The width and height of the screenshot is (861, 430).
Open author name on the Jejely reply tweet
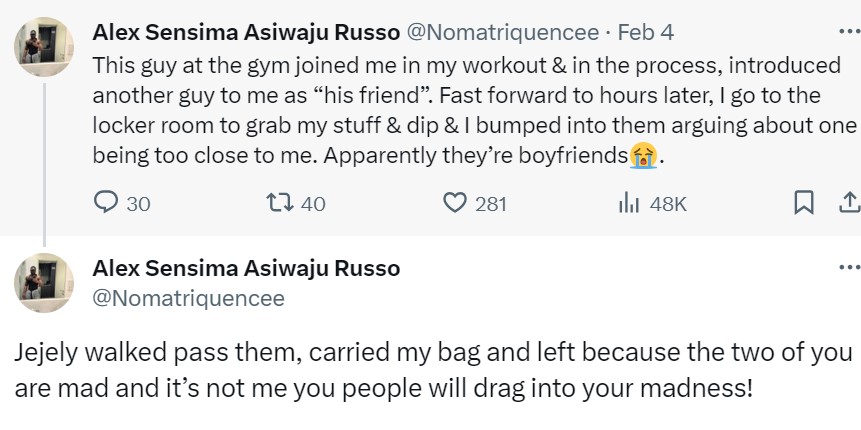pyautogui.click(x=245, y=268)
